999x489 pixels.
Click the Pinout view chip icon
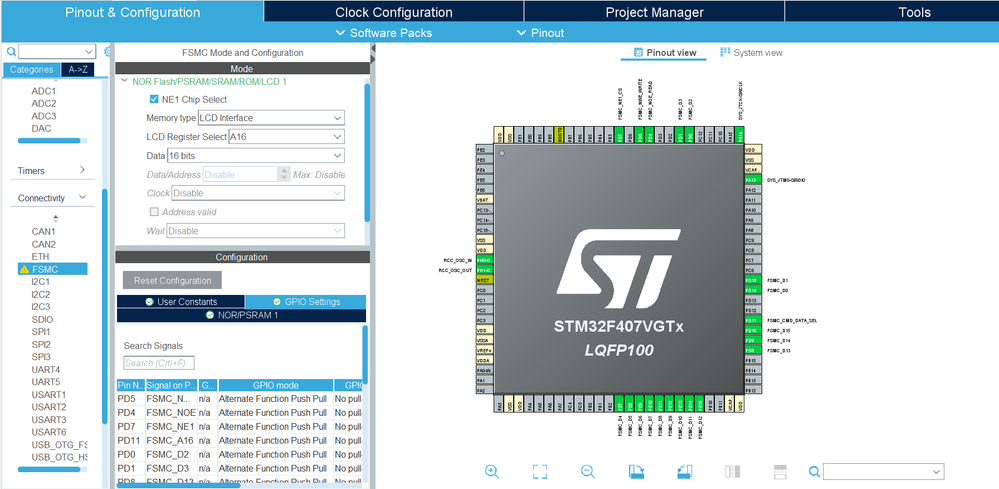638,52
